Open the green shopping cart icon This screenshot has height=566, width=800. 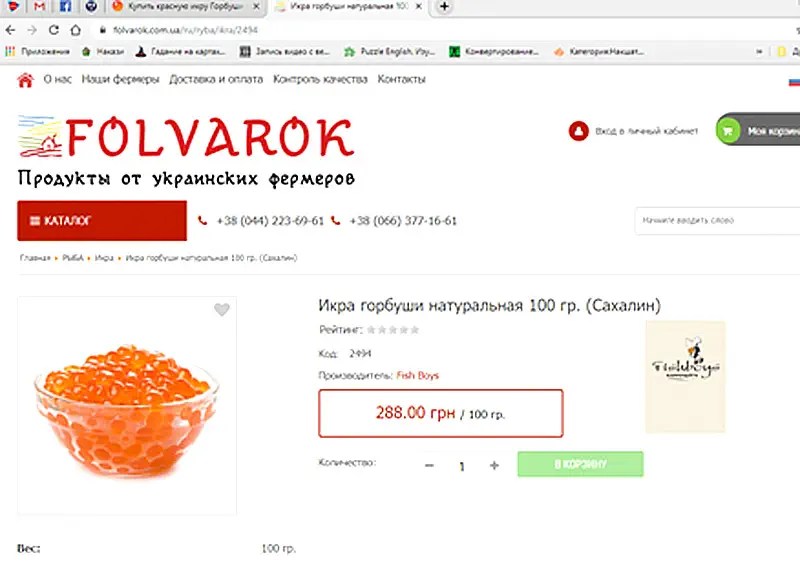728,131
